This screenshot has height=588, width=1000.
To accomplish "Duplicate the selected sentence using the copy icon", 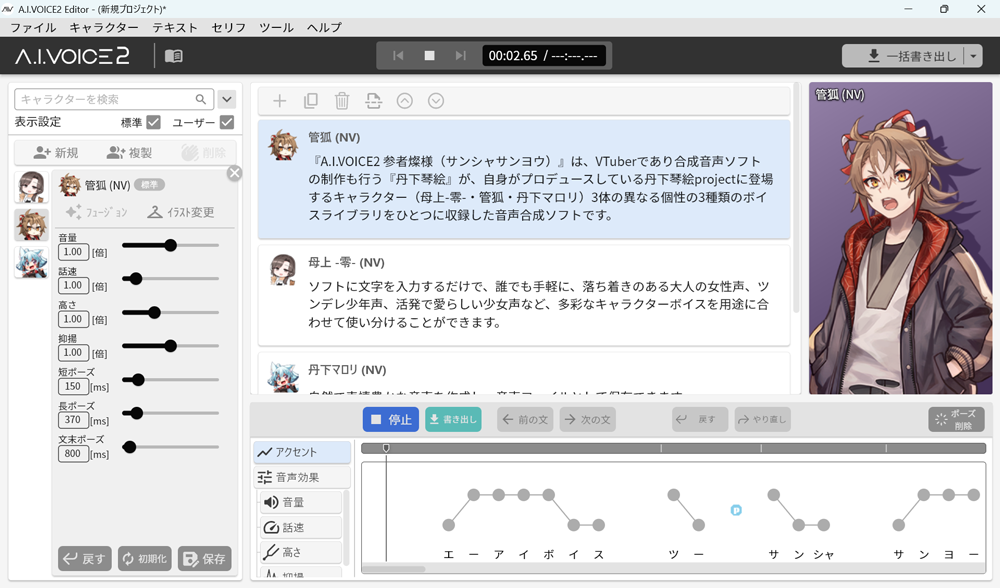I will pos(310,100).
